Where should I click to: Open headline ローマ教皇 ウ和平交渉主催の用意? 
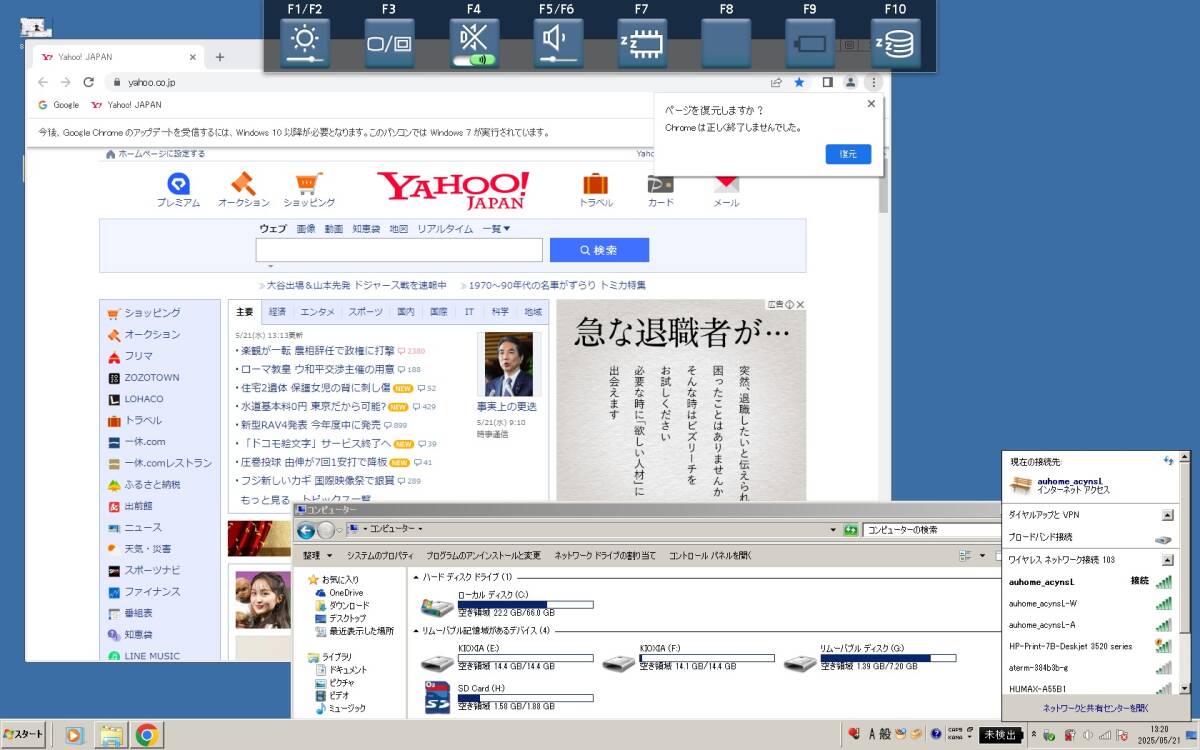317,370
